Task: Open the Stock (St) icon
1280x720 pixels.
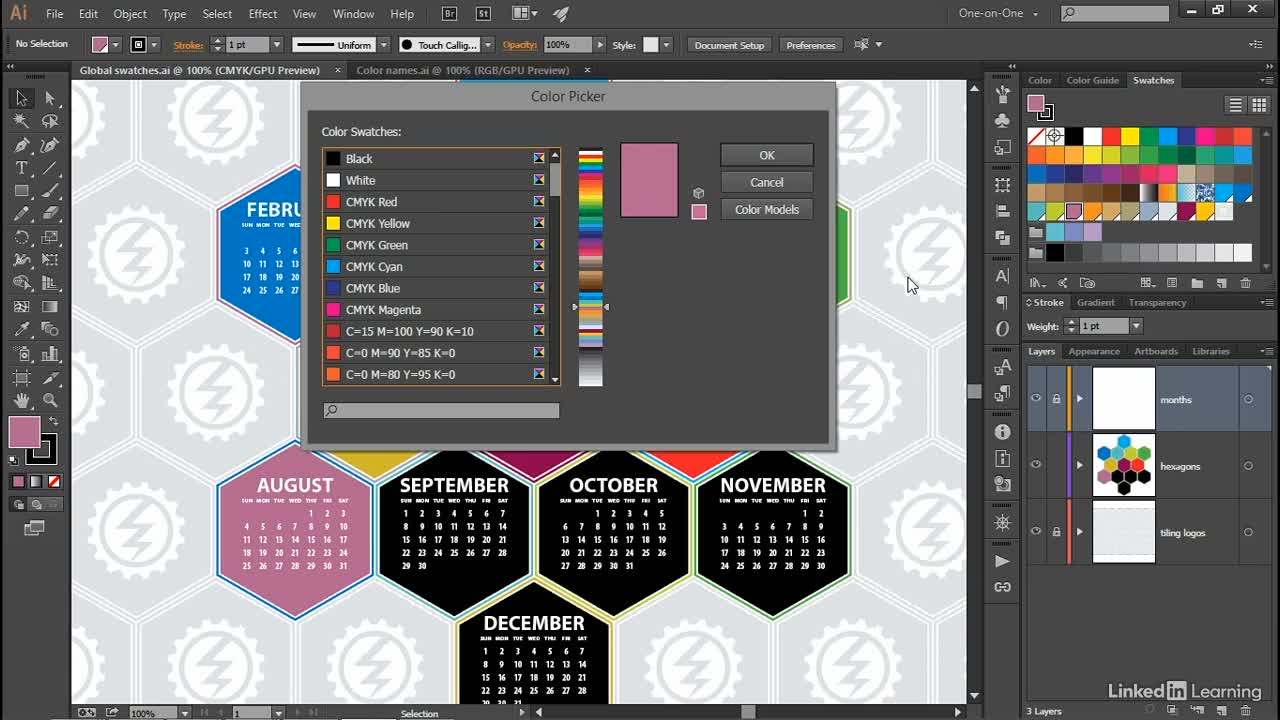Action: (x=484, y=14)
